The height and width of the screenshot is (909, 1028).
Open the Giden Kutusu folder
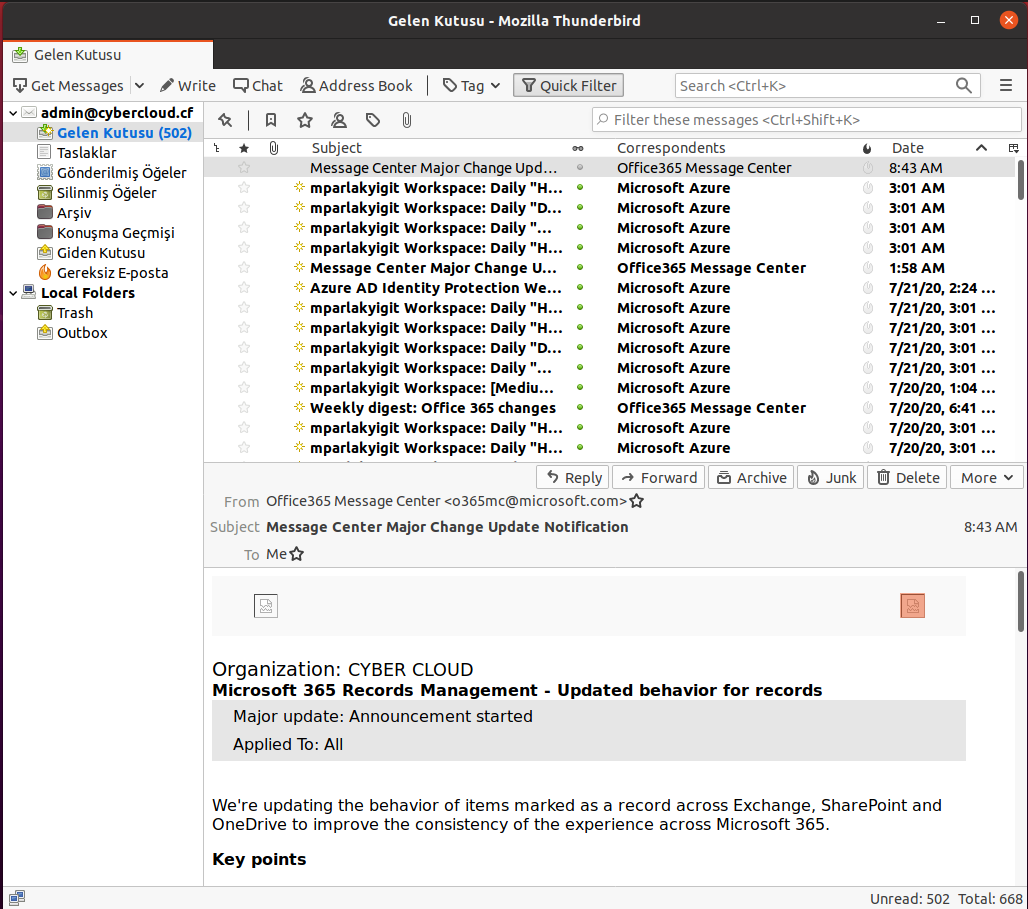pyautogui.click(x=101, y=253)
